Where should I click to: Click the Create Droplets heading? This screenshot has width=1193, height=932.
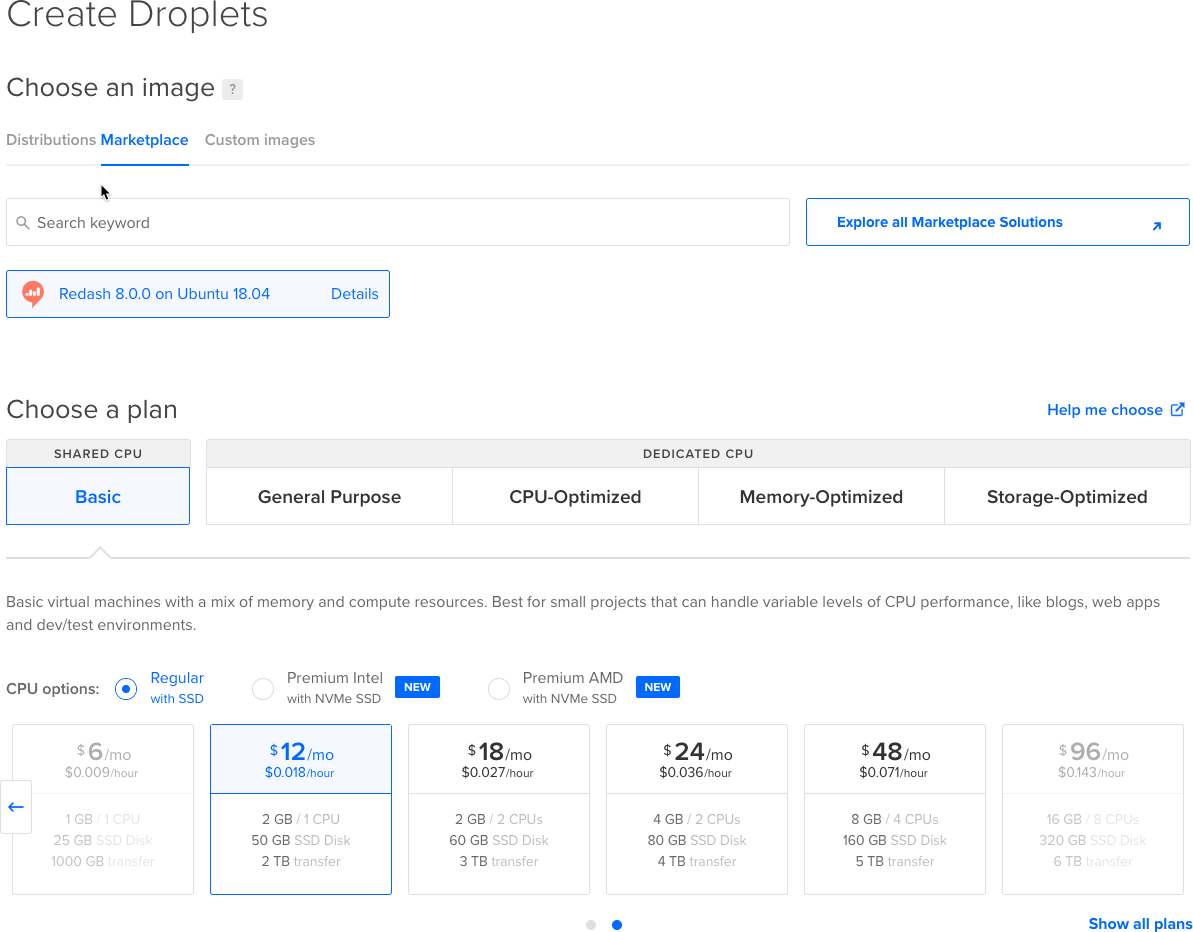coord(137,14)
